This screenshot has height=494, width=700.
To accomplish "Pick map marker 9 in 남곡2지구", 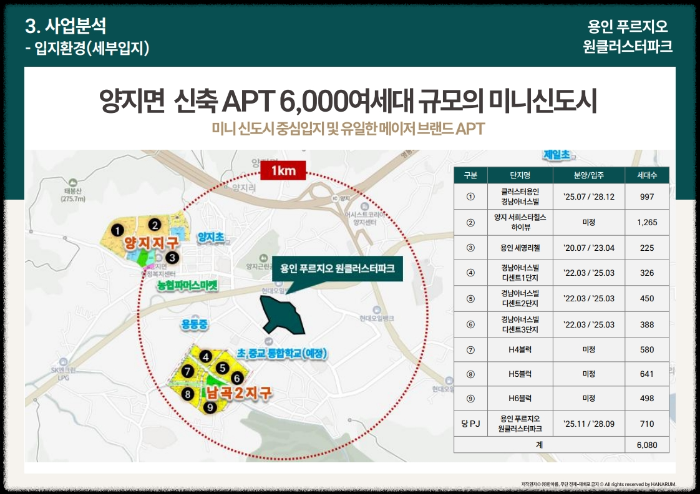I will click(x=210, y=407).
